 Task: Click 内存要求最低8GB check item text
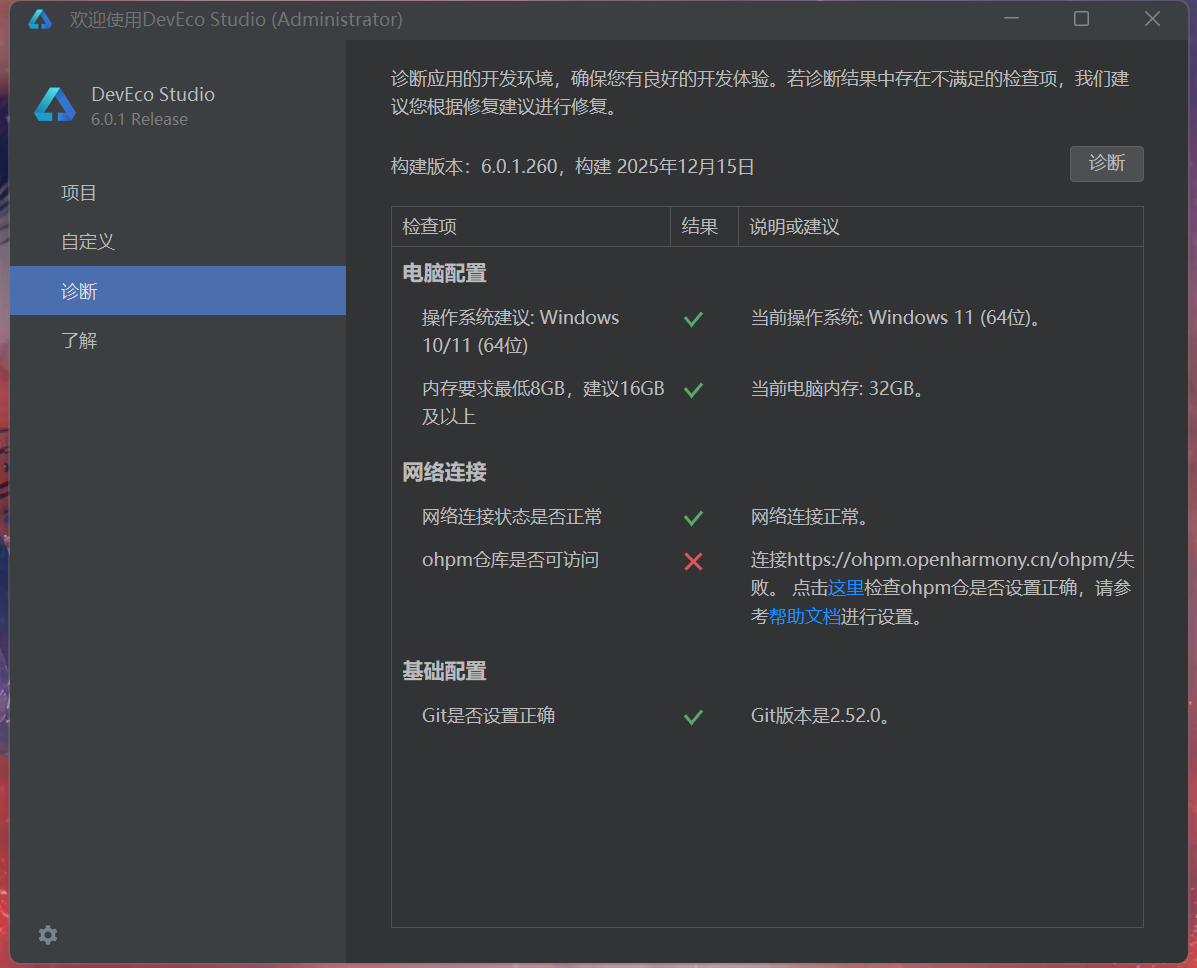[x=543, y=402]
